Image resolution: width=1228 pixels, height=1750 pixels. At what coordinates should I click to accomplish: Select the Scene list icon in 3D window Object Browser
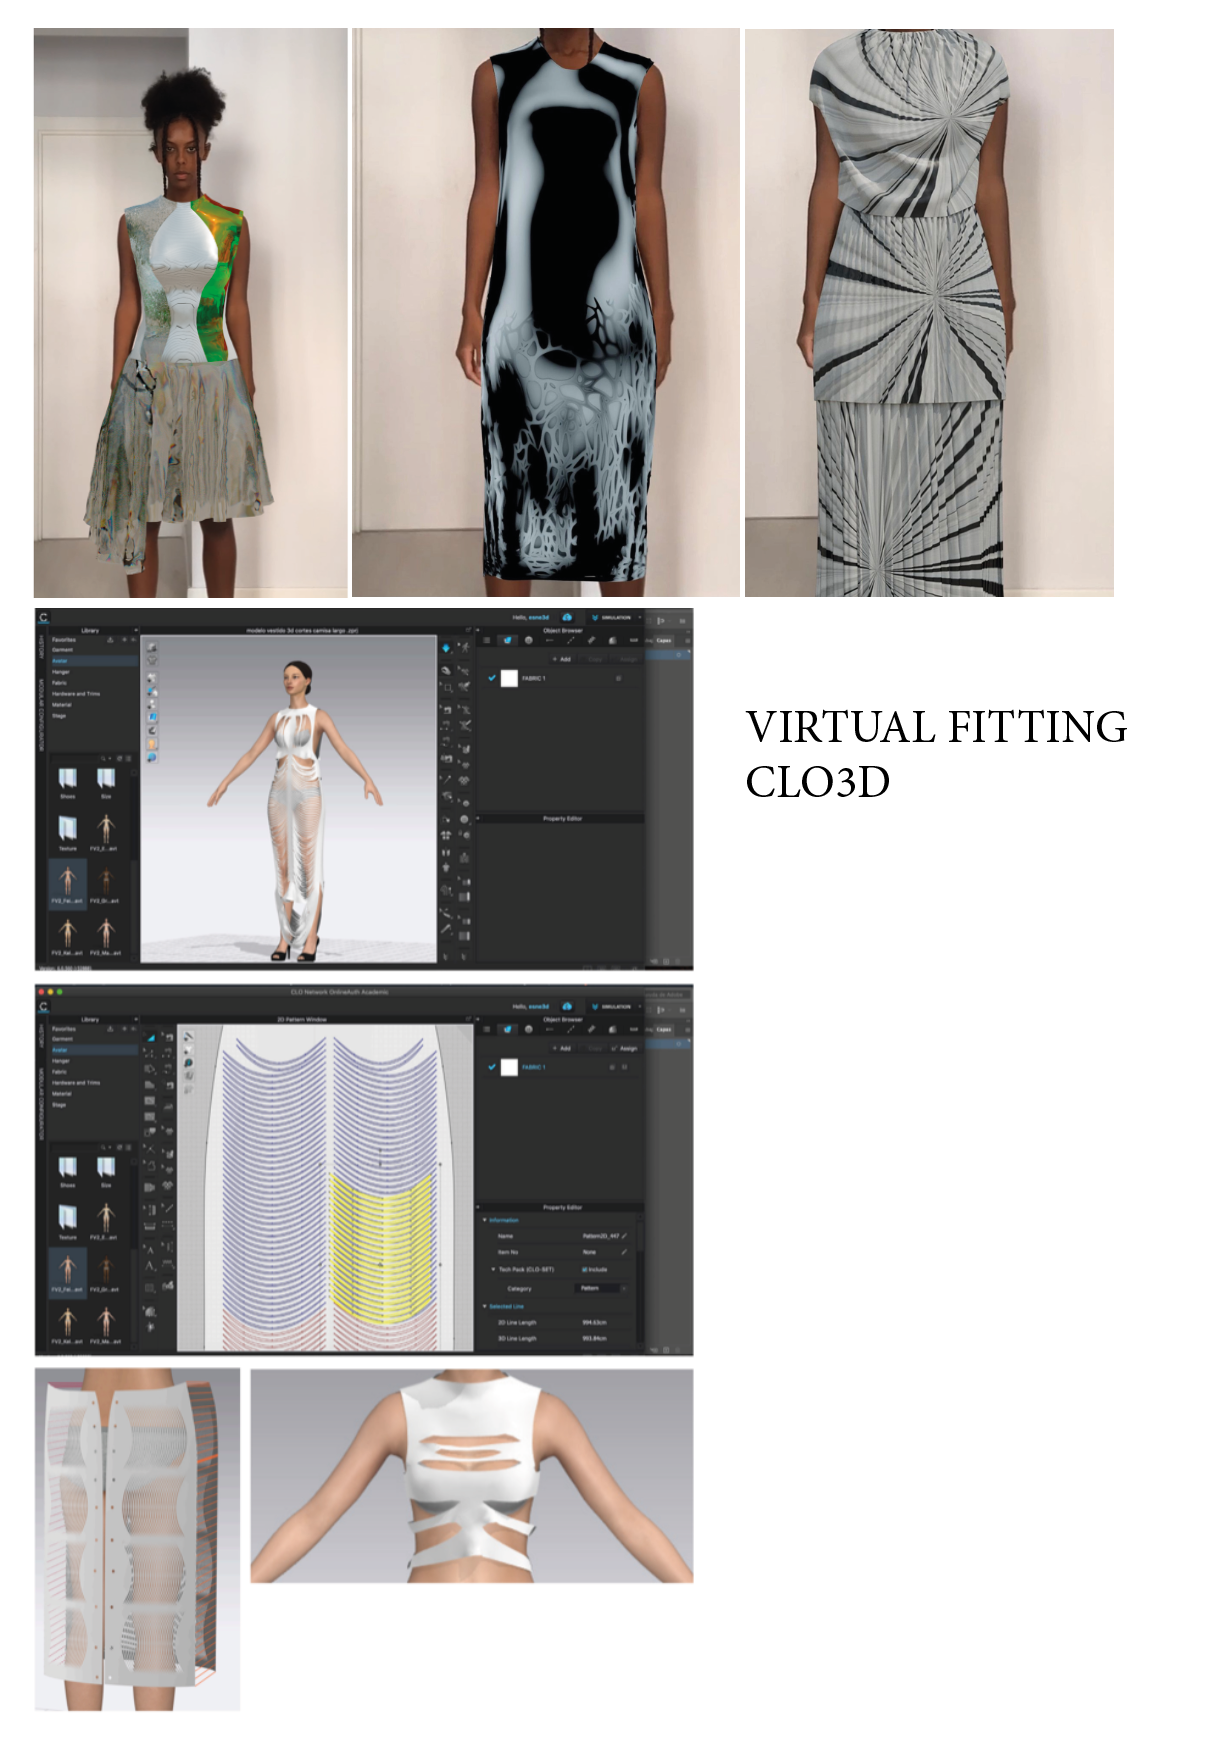[487, 640]
